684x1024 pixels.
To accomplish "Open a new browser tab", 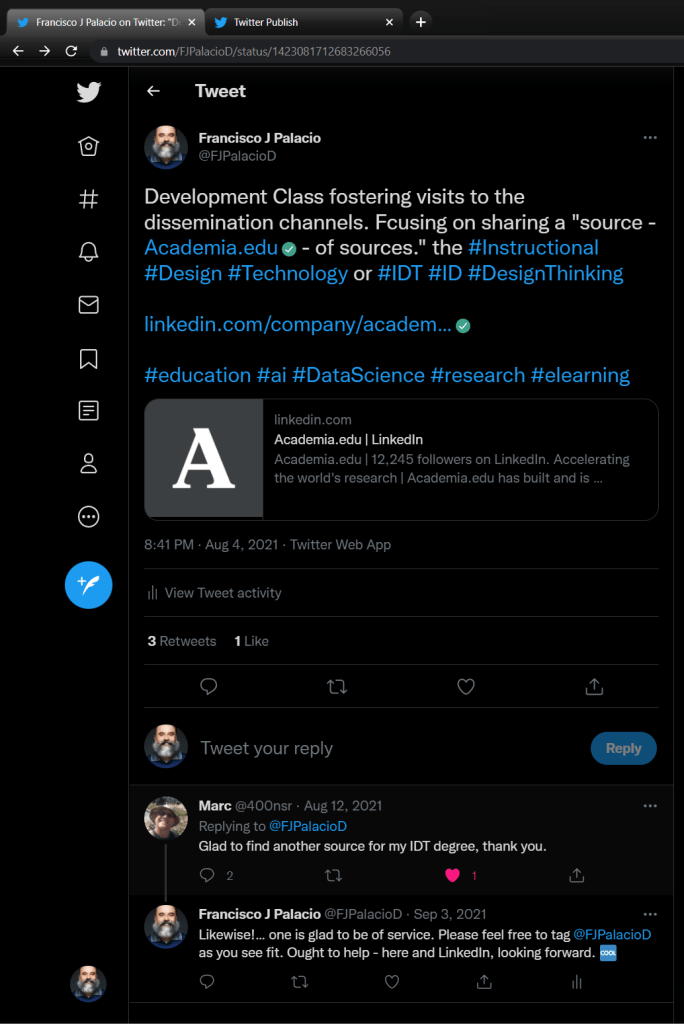I will coord(421,22).
